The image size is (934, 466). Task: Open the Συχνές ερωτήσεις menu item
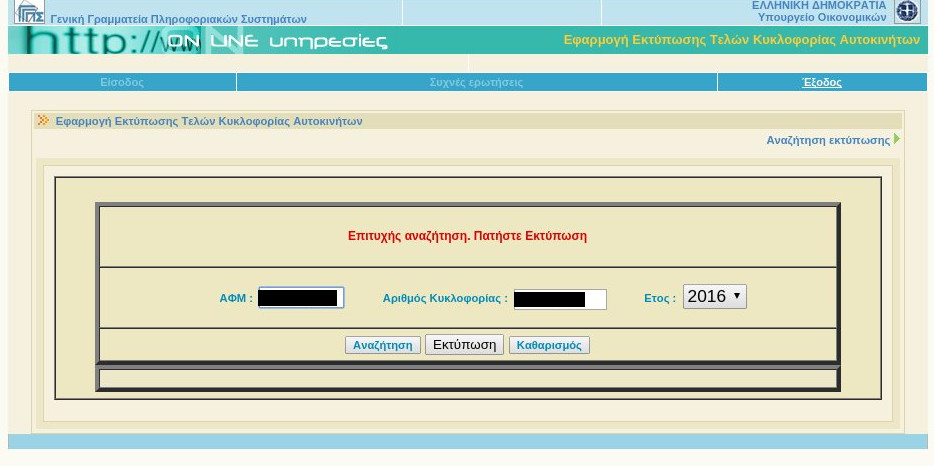(476, 82)
